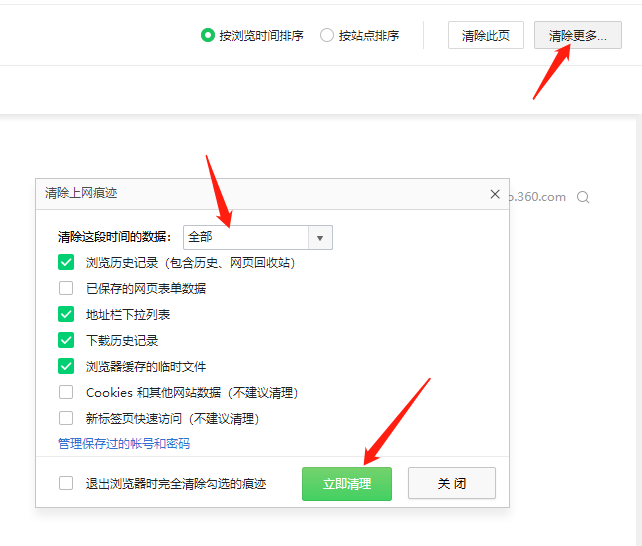Click the 清除此页 button
Screen dimensions: 642x546
(485, 35)
